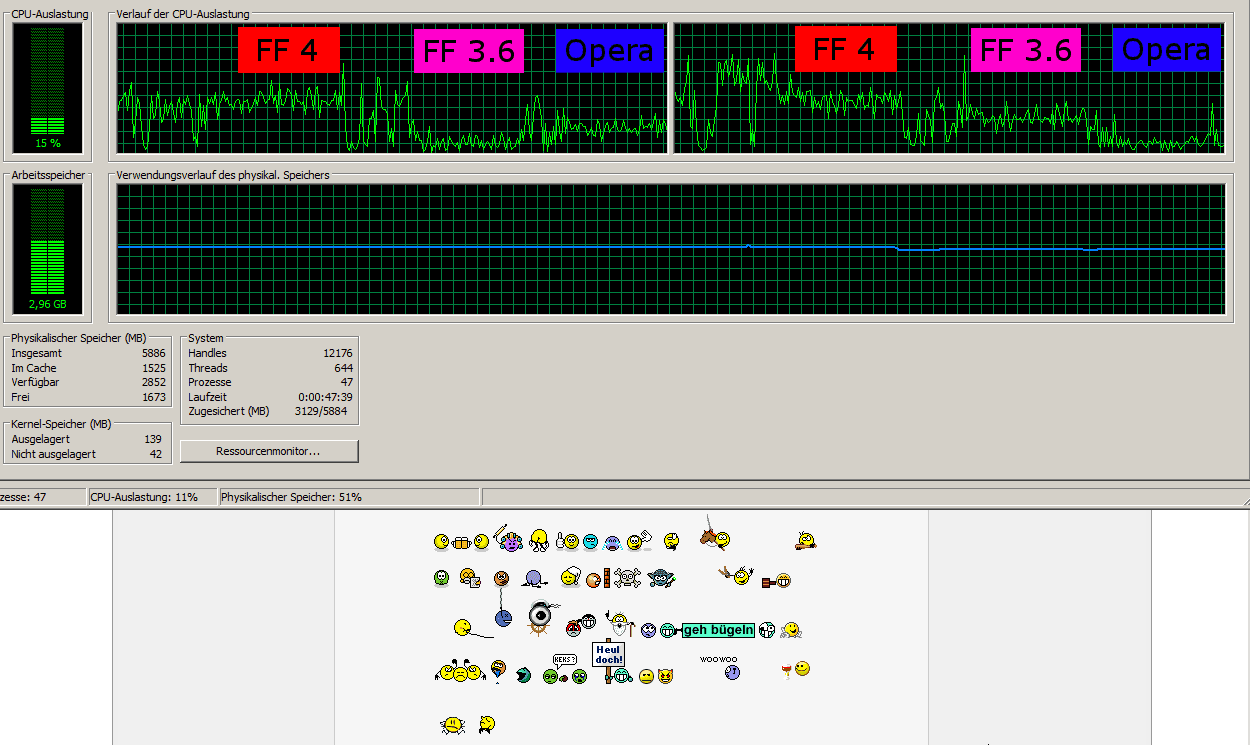Click the yellow smiley with white boots

tap(539, 540)
